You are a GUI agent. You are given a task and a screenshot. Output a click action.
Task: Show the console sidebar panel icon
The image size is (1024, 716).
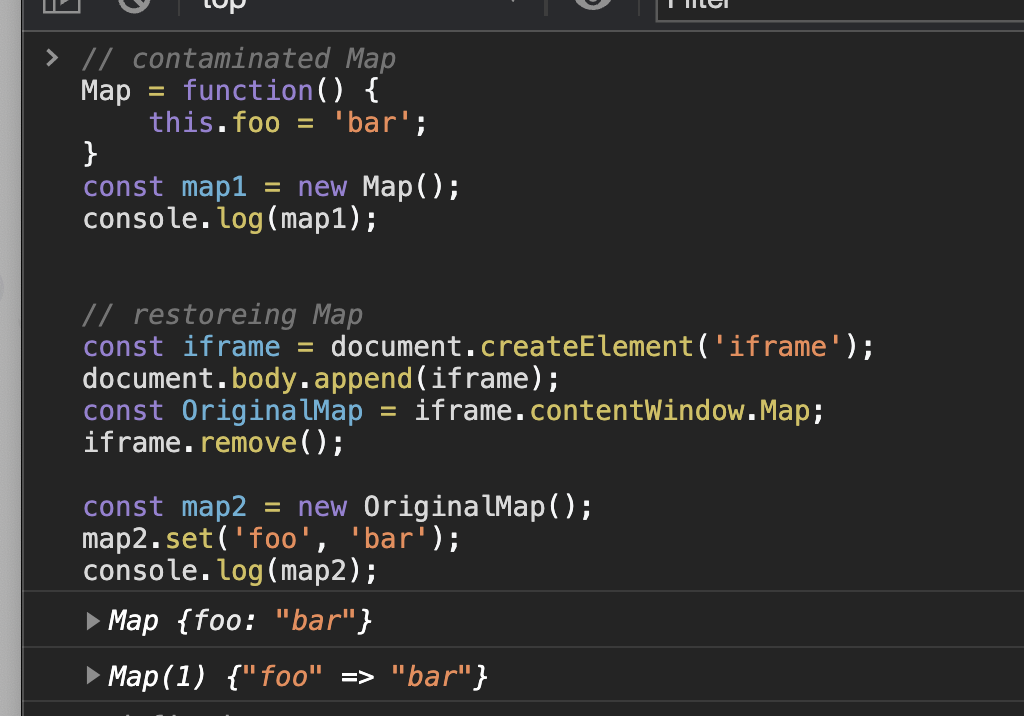click(61, 5)
